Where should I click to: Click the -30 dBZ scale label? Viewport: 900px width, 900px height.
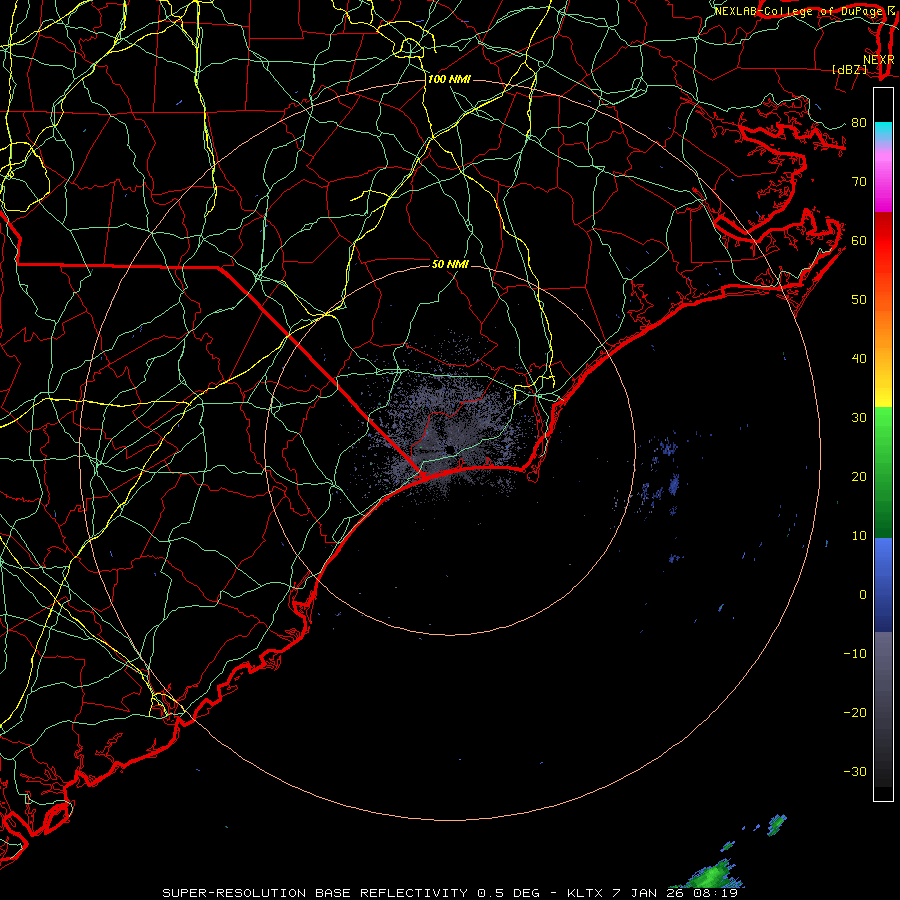[x=855, y=771]
